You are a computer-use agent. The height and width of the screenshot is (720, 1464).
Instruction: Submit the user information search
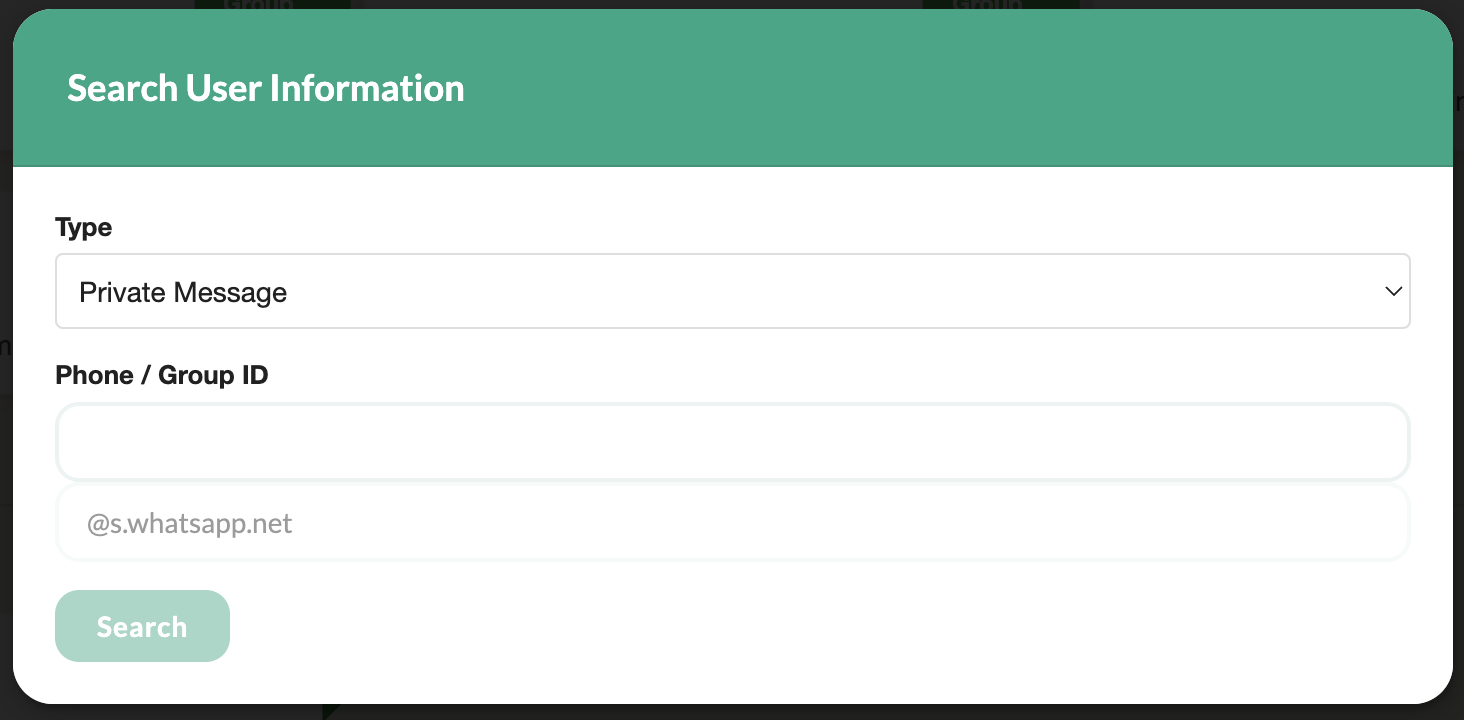pos(142,626)
